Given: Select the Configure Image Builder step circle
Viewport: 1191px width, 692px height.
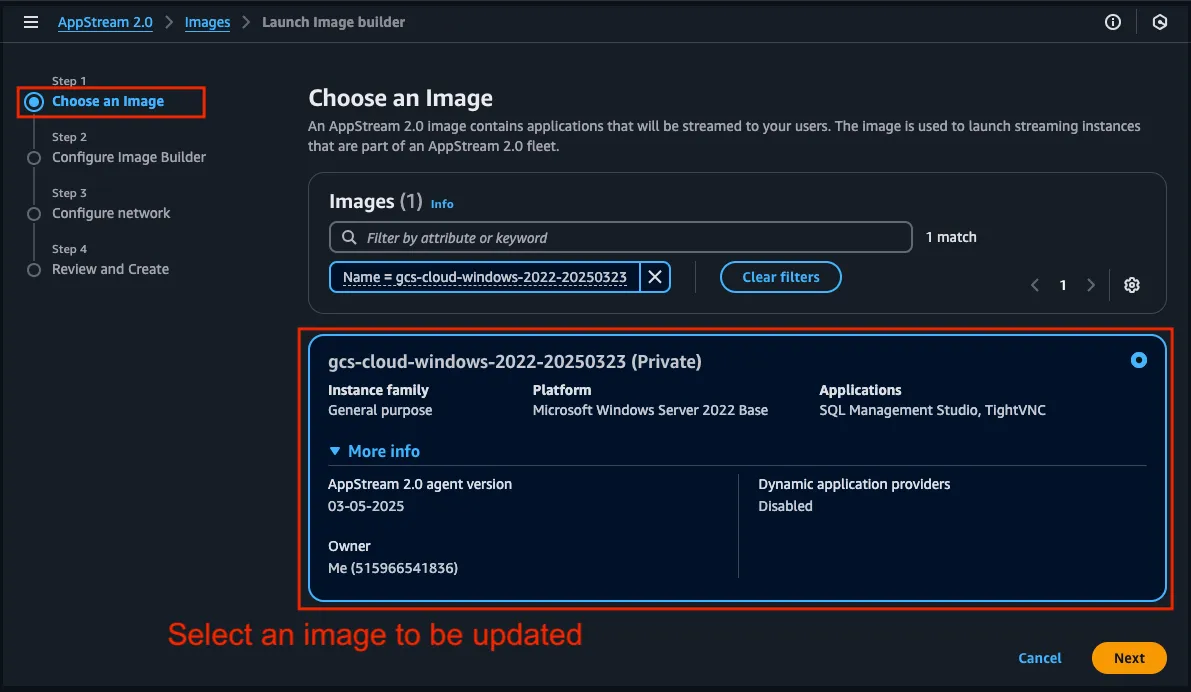Looking at the screenshot, I should pos(34,158).
